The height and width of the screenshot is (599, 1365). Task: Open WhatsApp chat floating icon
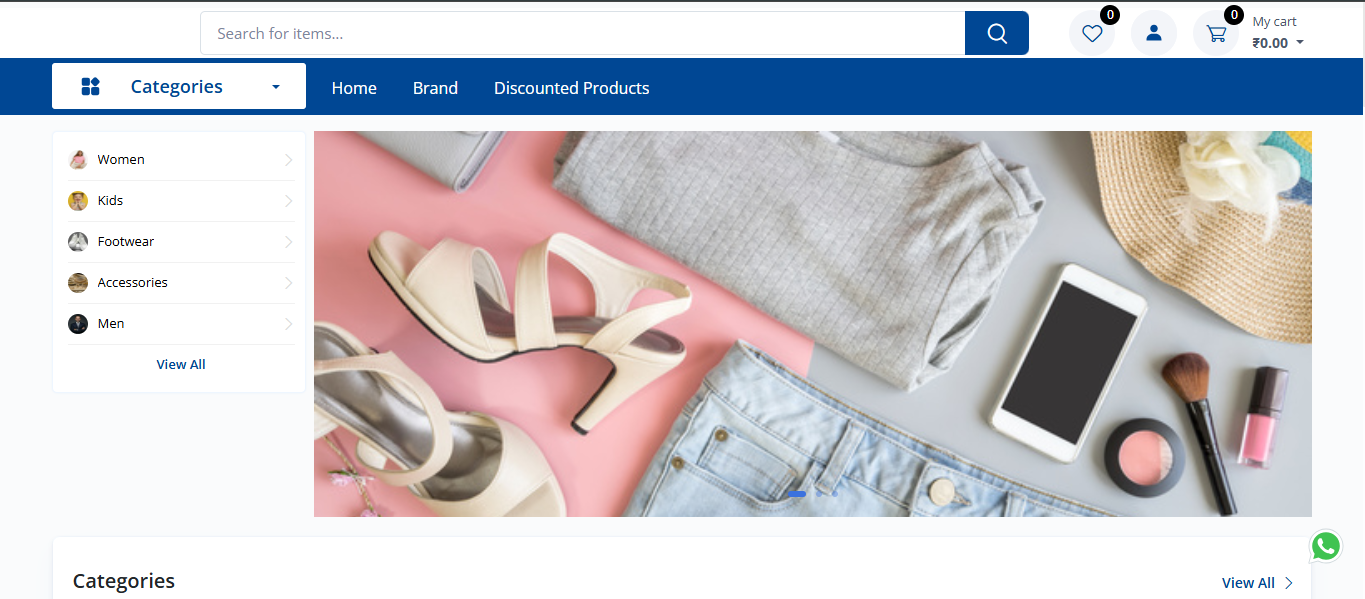coord(1326,546)
